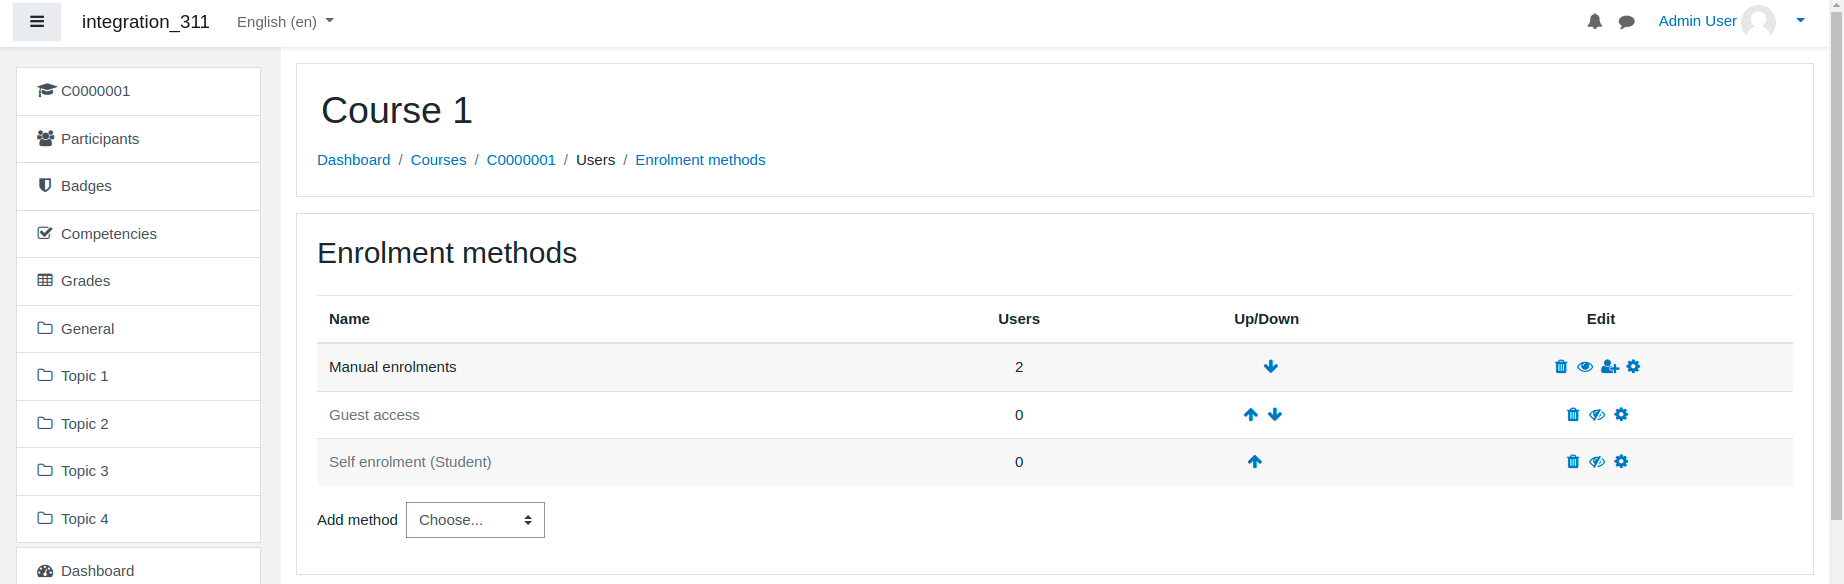Move Guest access down with the arrow
This screenshot has width=1844, height=584.
[1275, 415]
